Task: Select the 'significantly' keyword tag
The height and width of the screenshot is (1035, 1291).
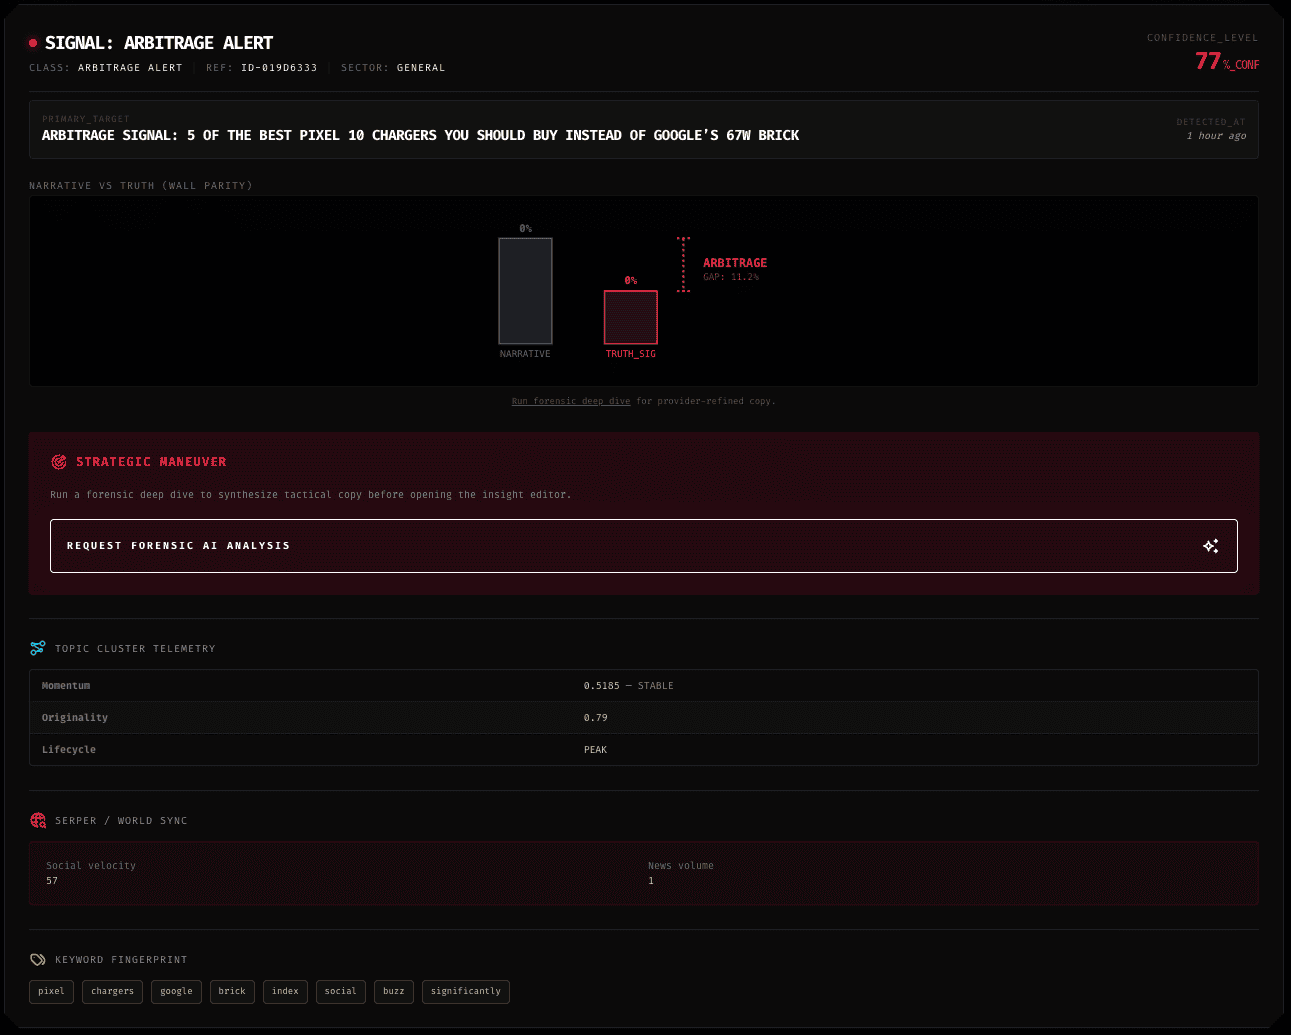Action: click(x=466, y=991)
